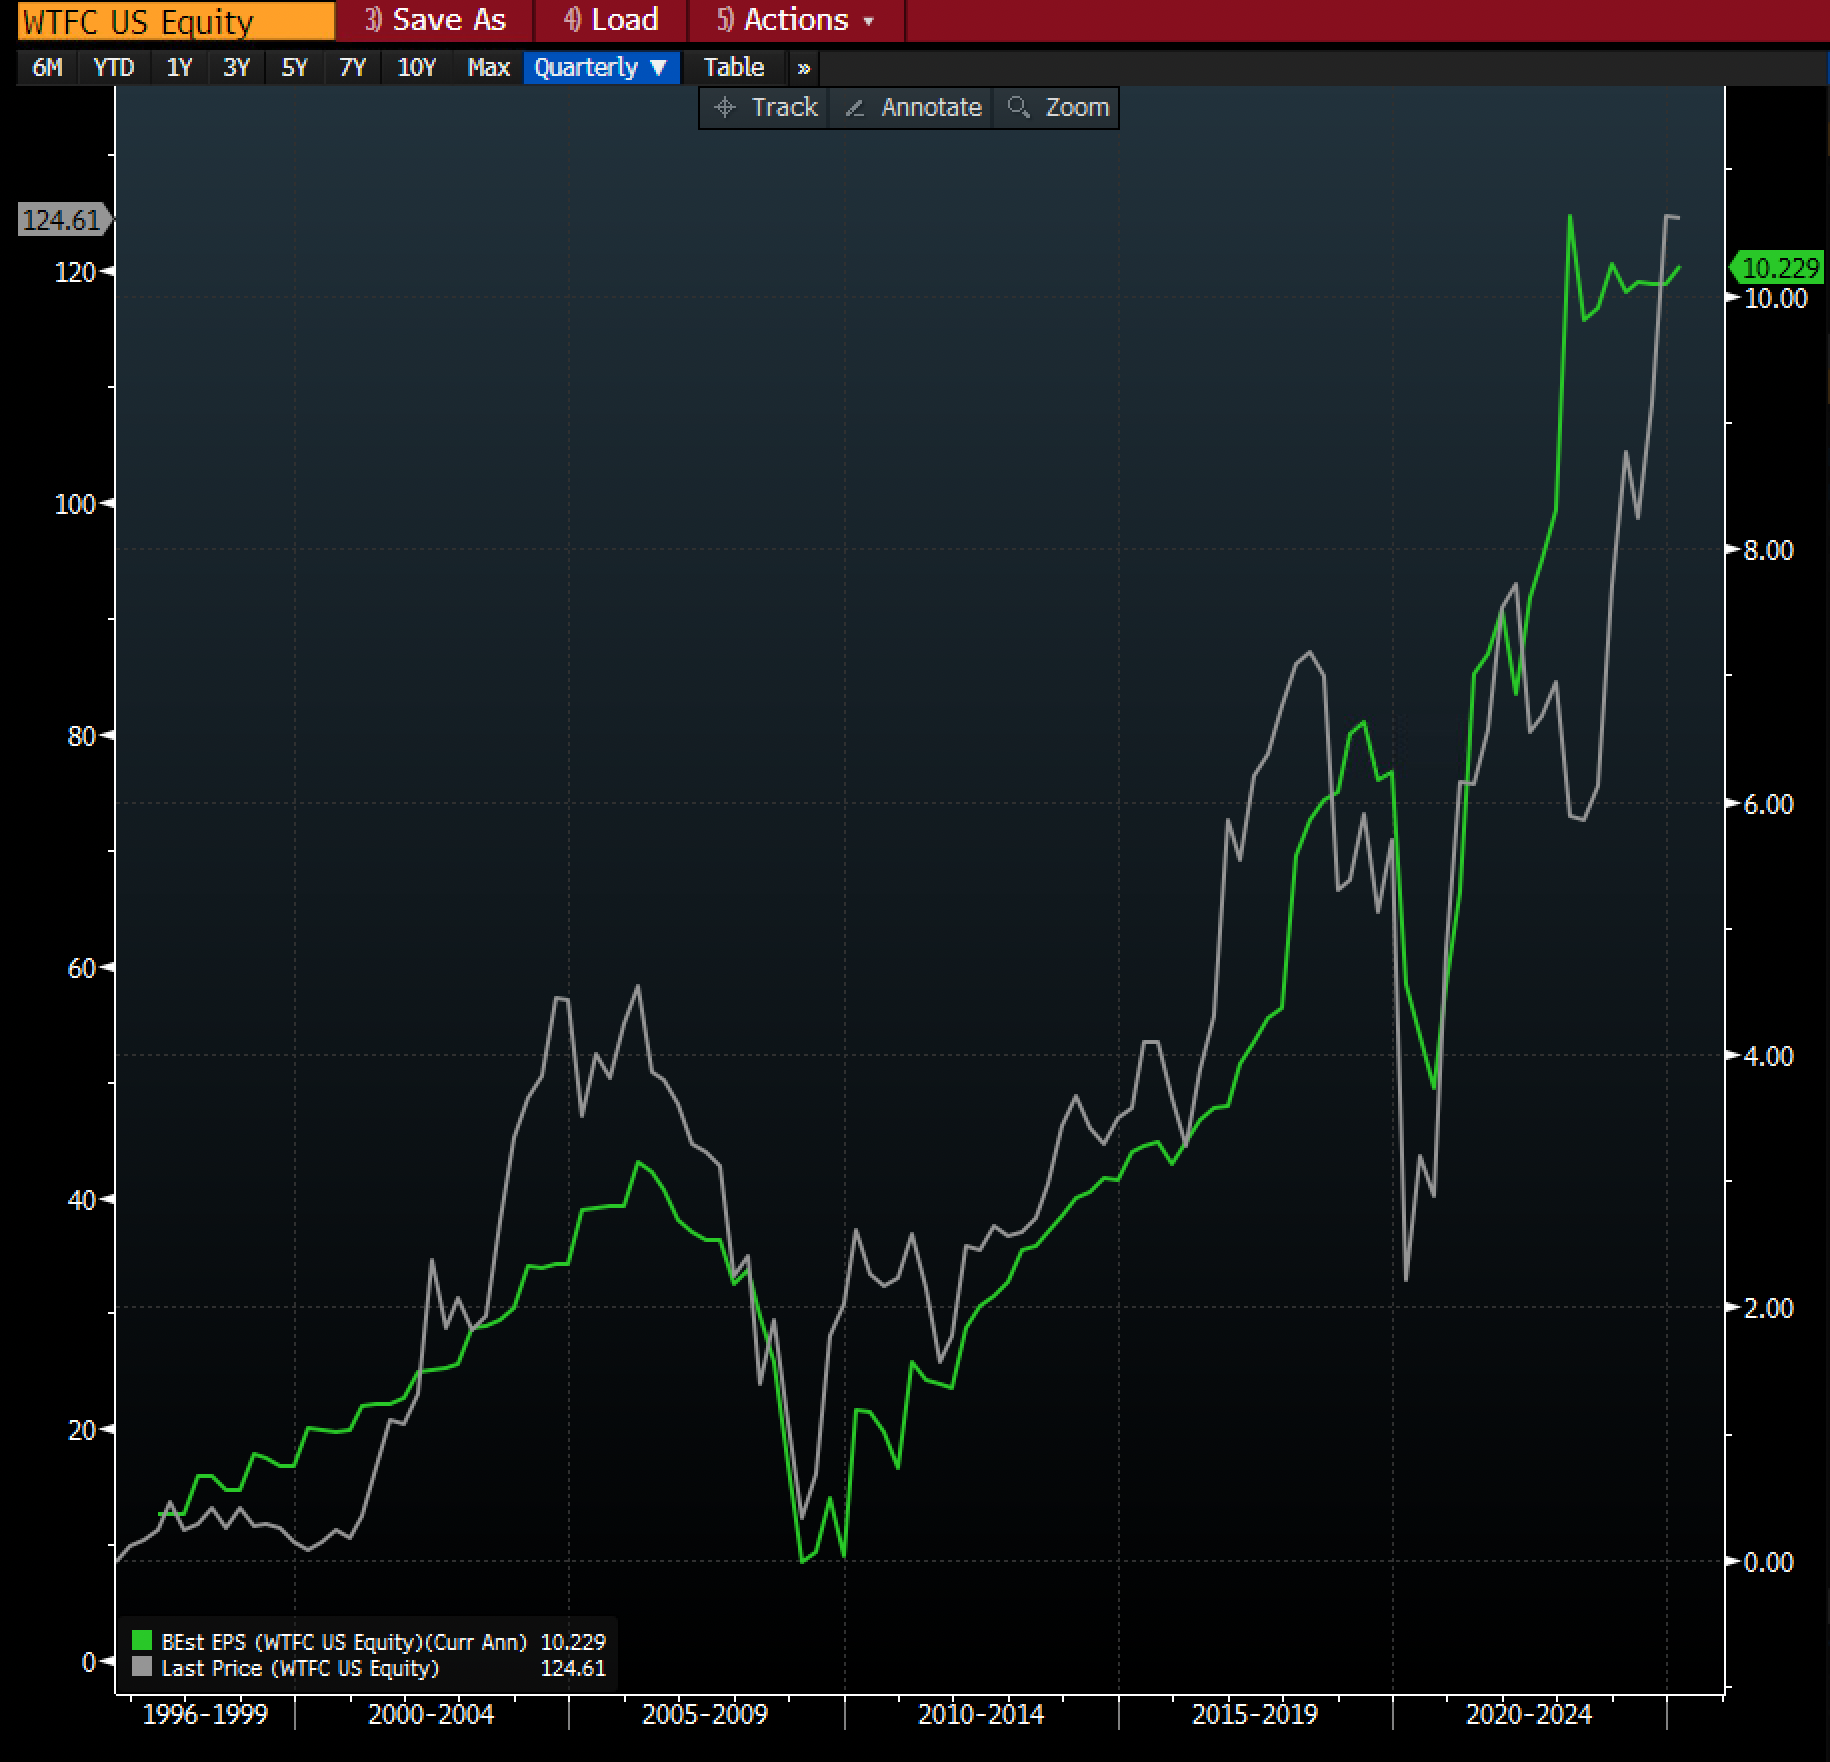Click the 124.61 price axis marker

[64, 220]
